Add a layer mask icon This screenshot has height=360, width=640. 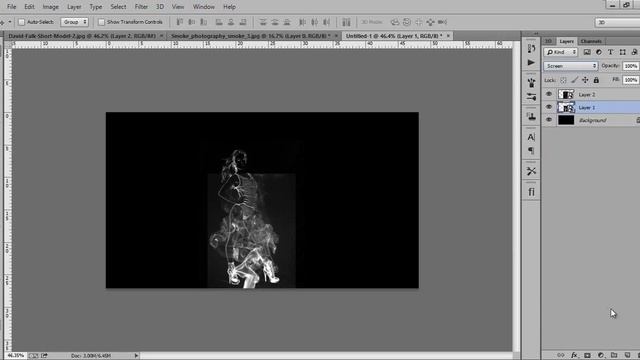(x=587, y=356)
